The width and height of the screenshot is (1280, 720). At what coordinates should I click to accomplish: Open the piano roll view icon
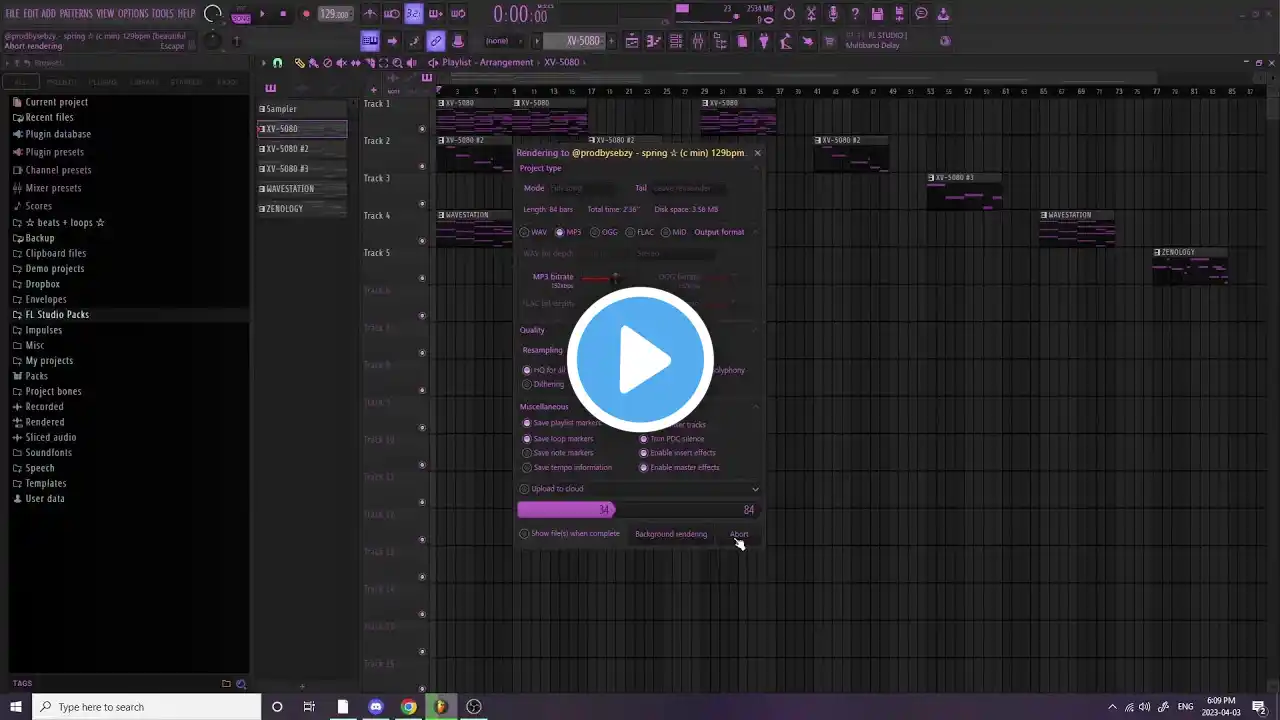(654, 41)
